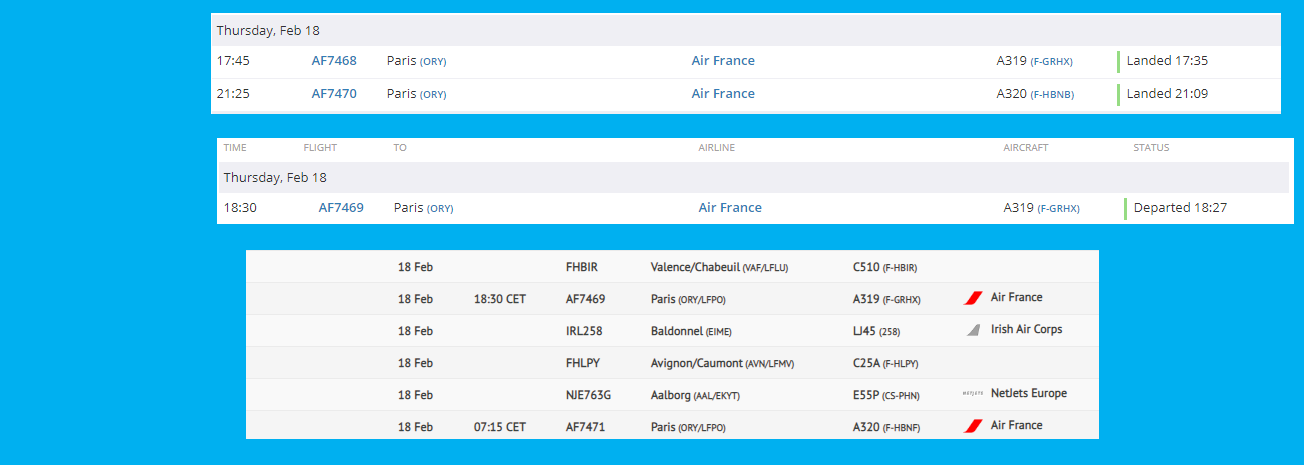Click FLIGHT column header

point(320,148)
